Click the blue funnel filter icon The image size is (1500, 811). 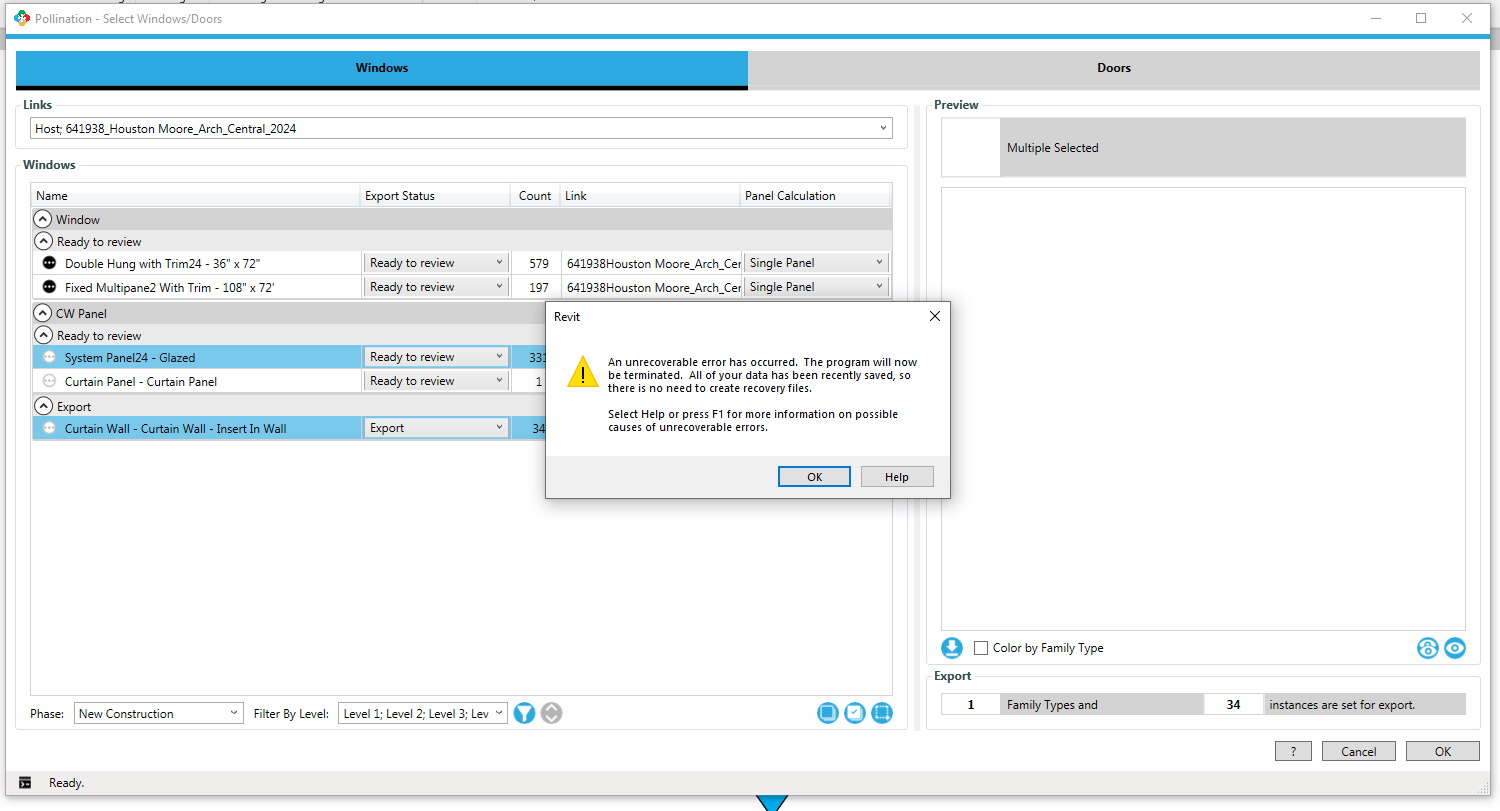524,713
